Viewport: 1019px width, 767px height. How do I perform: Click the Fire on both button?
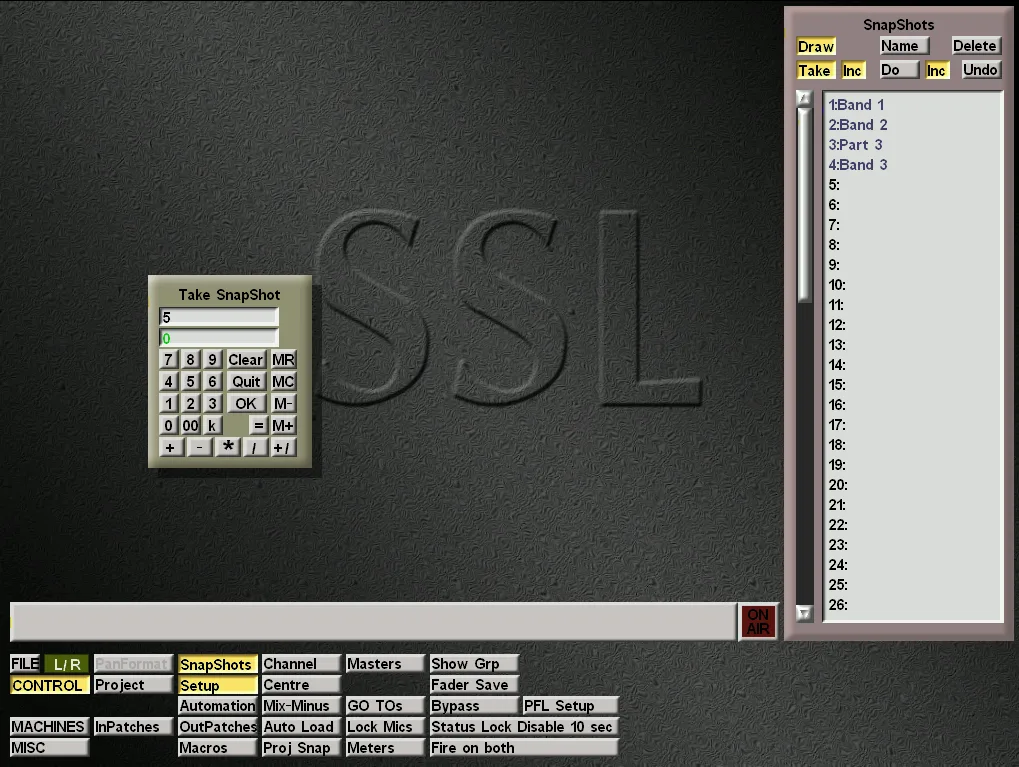(523, 748)
